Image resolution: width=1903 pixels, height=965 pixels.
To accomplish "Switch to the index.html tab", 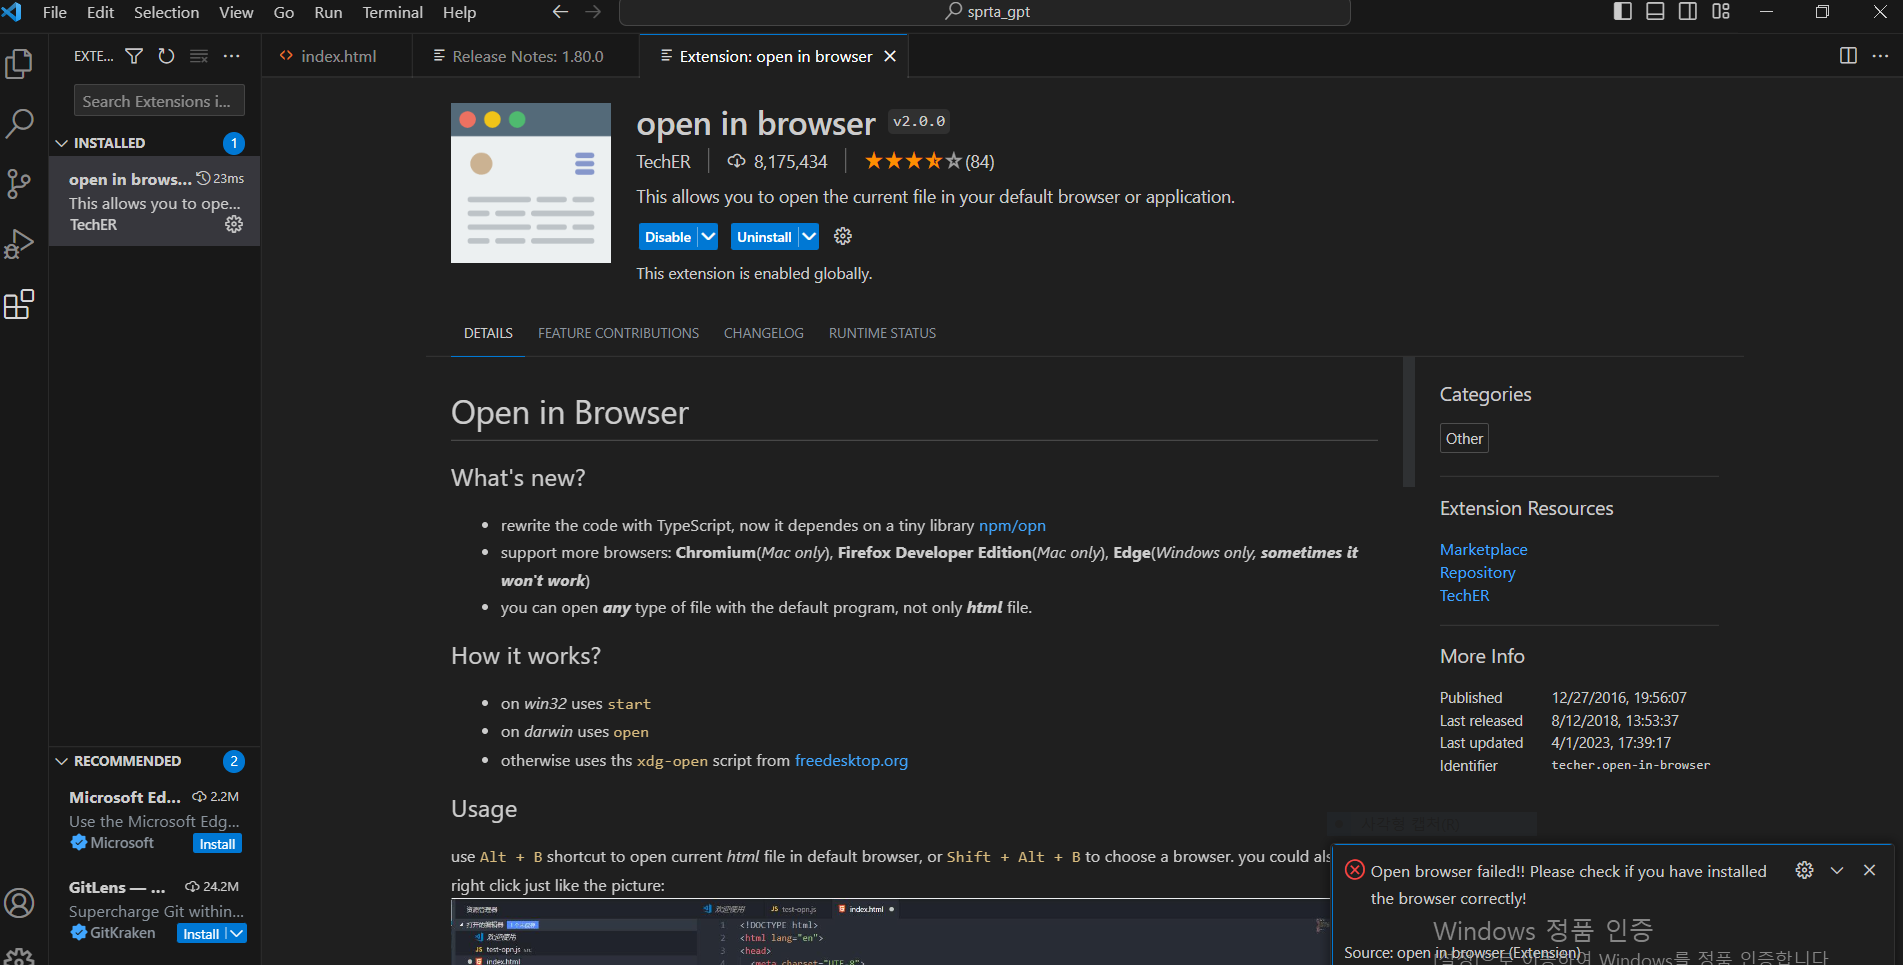I will click(x=338, y=56).
